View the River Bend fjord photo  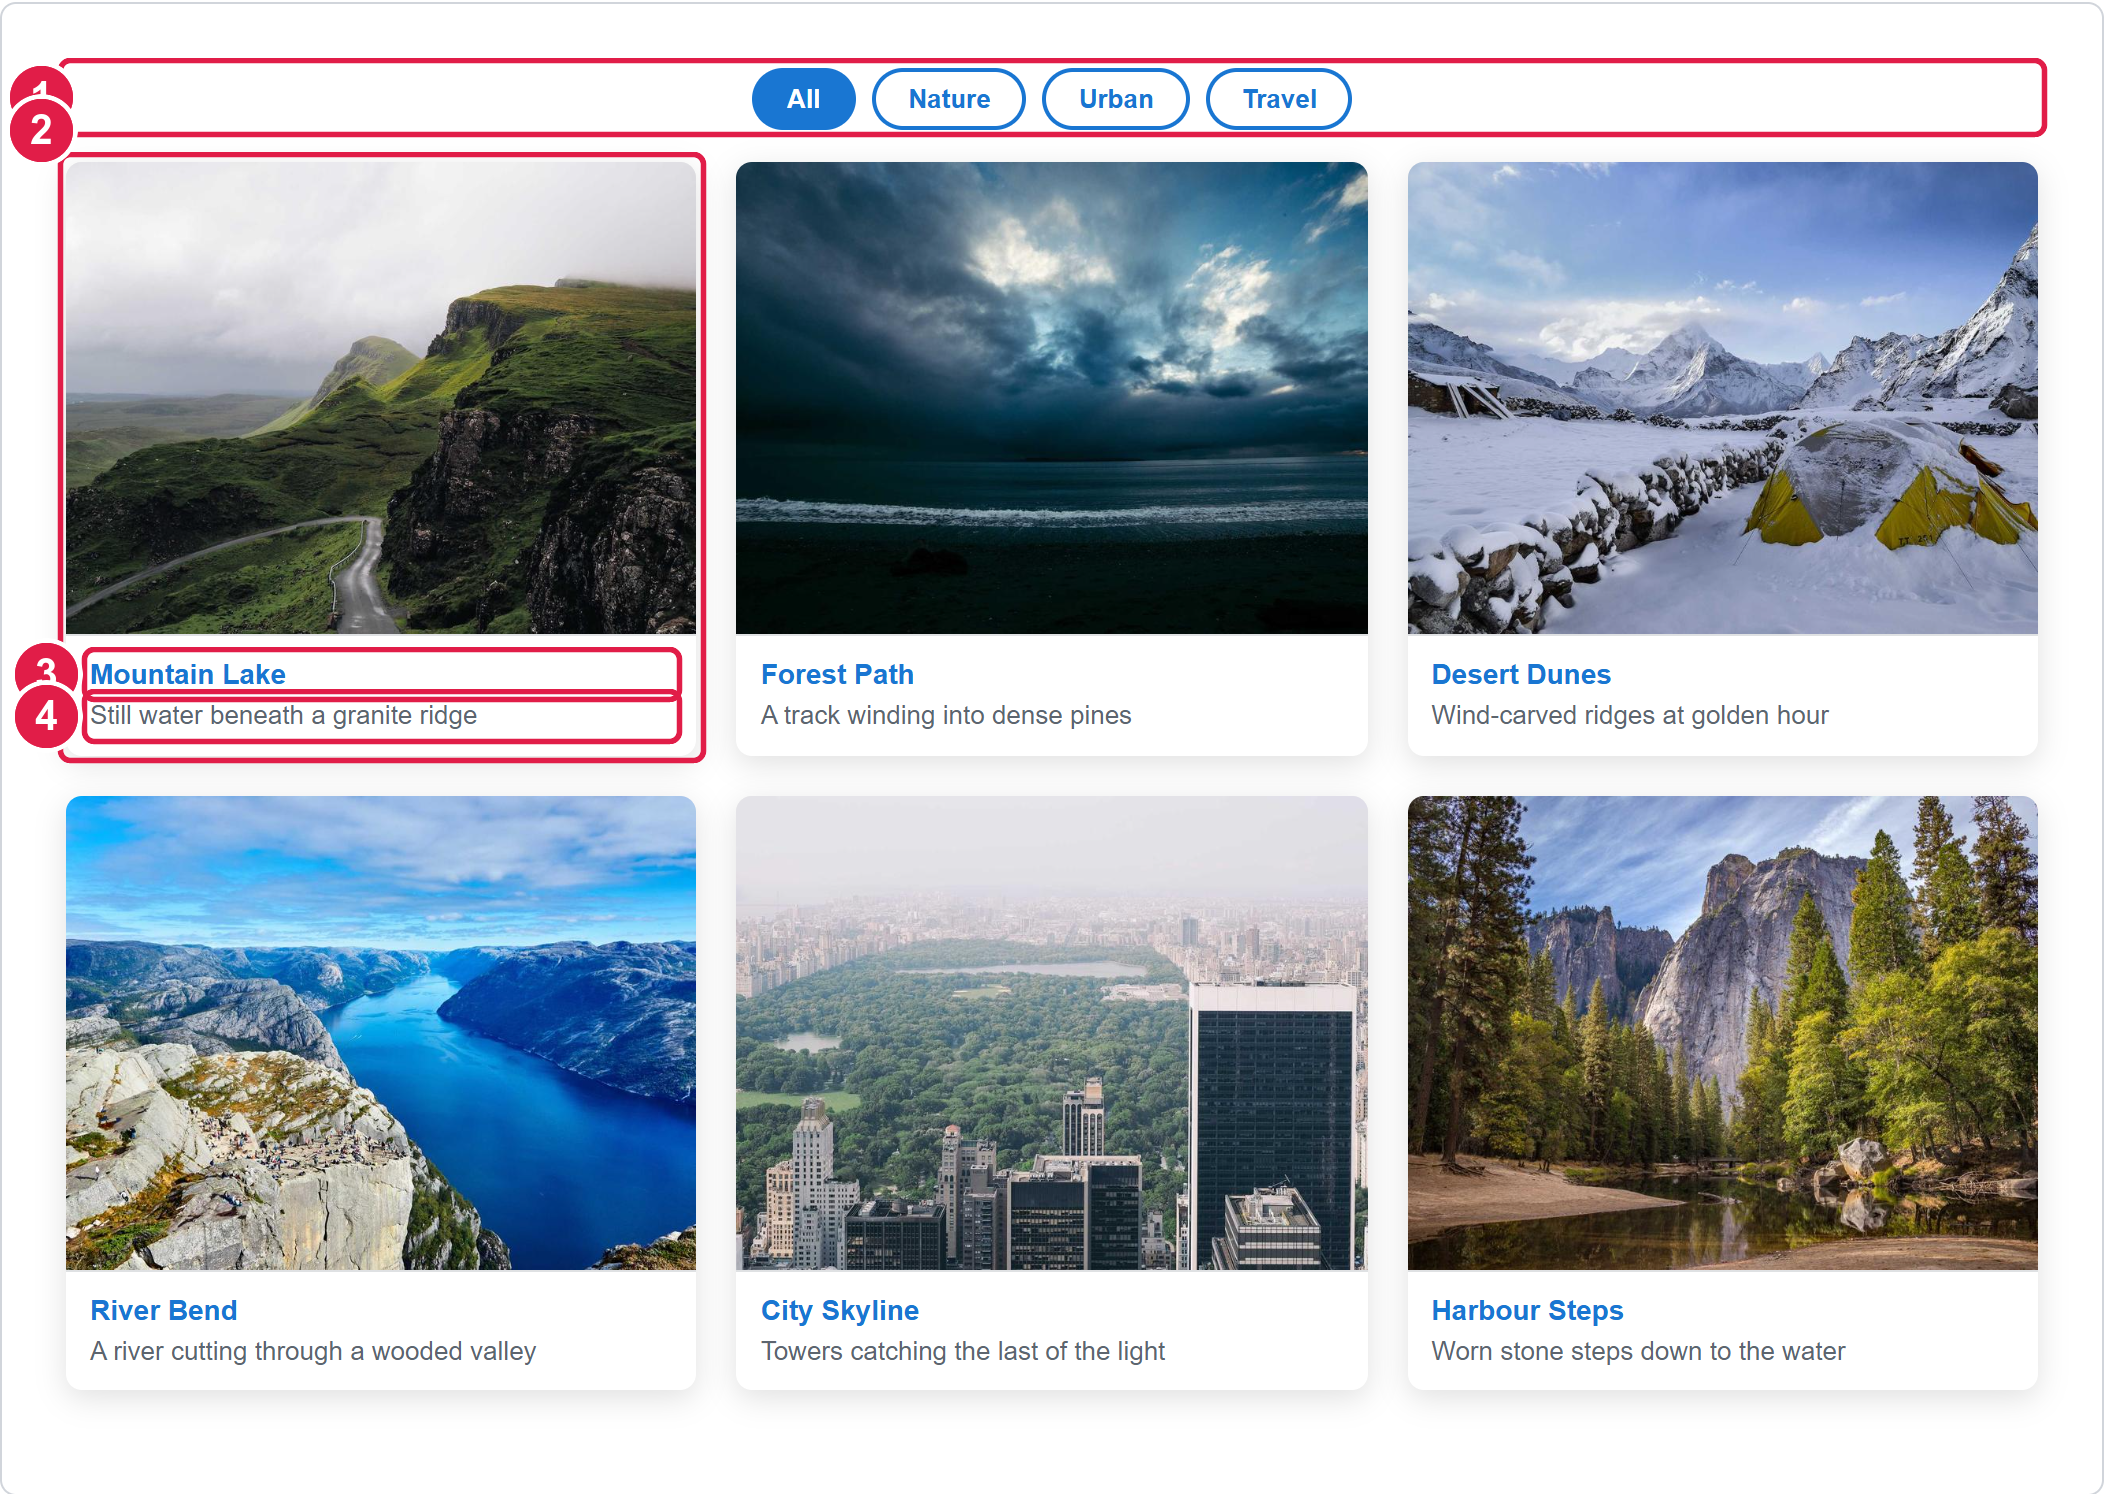point(381,1033)
